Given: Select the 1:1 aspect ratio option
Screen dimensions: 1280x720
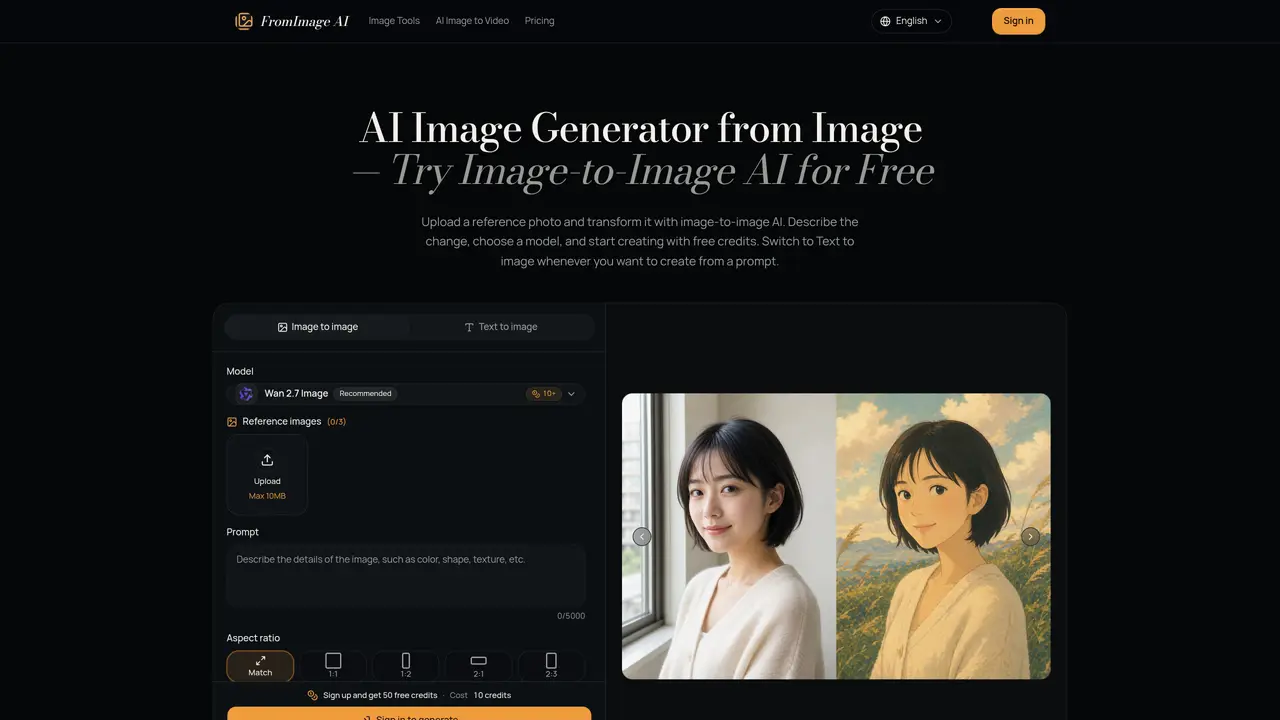Looking at the screenshot, I should [333, 666].
